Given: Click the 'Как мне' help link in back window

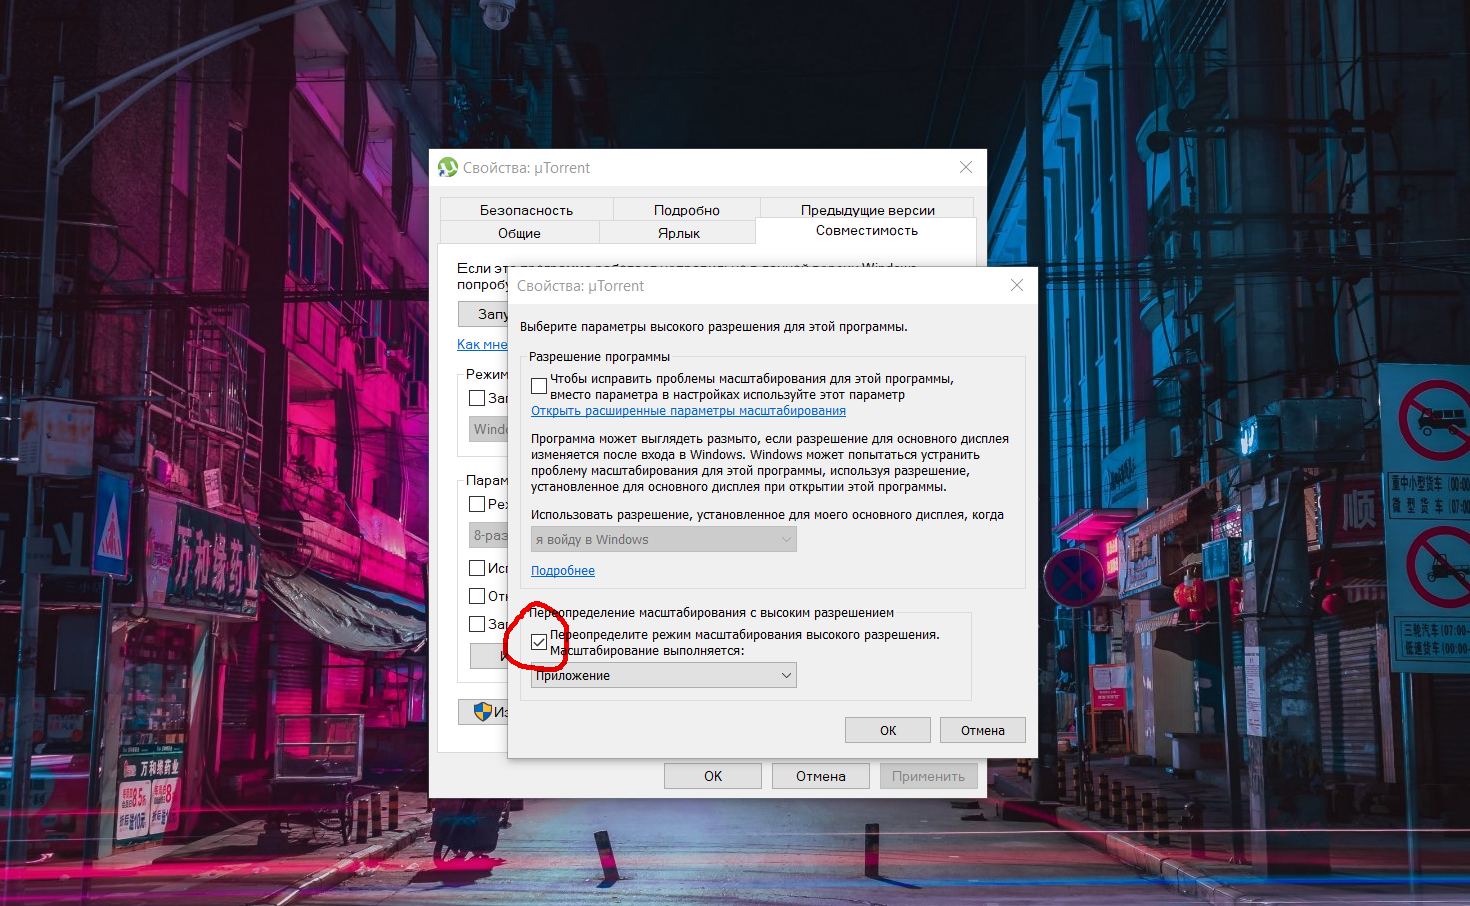Looking at the screenshot, I should 482,344.
